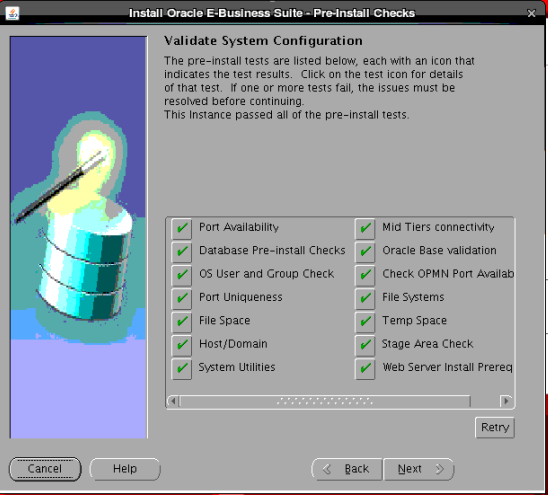Image resolution: width=548 pixels, height=495 pixels.
Task: Select the 'Host/Domain' label
Action: (x=233, y=344)
